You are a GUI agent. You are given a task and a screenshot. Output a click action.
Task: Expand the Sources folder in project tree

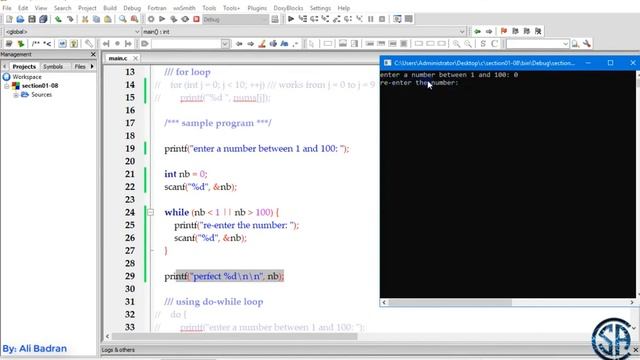click(16, 95)
